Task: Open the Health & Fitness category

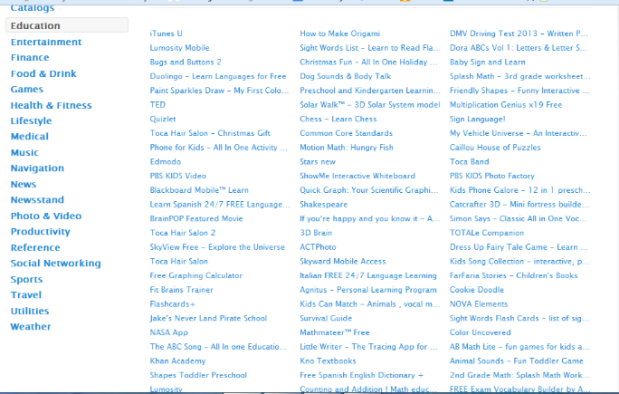Action: (x=51, y=105)
